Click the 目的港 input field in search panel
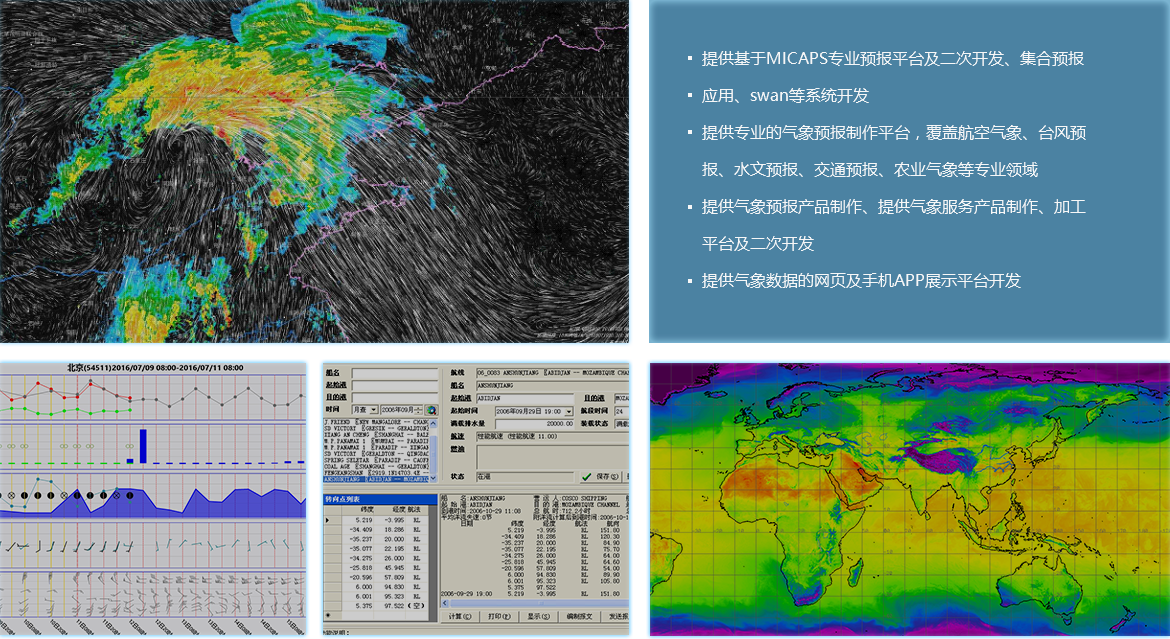Viewport: 1170px width, 639px height. pos(395,397)
